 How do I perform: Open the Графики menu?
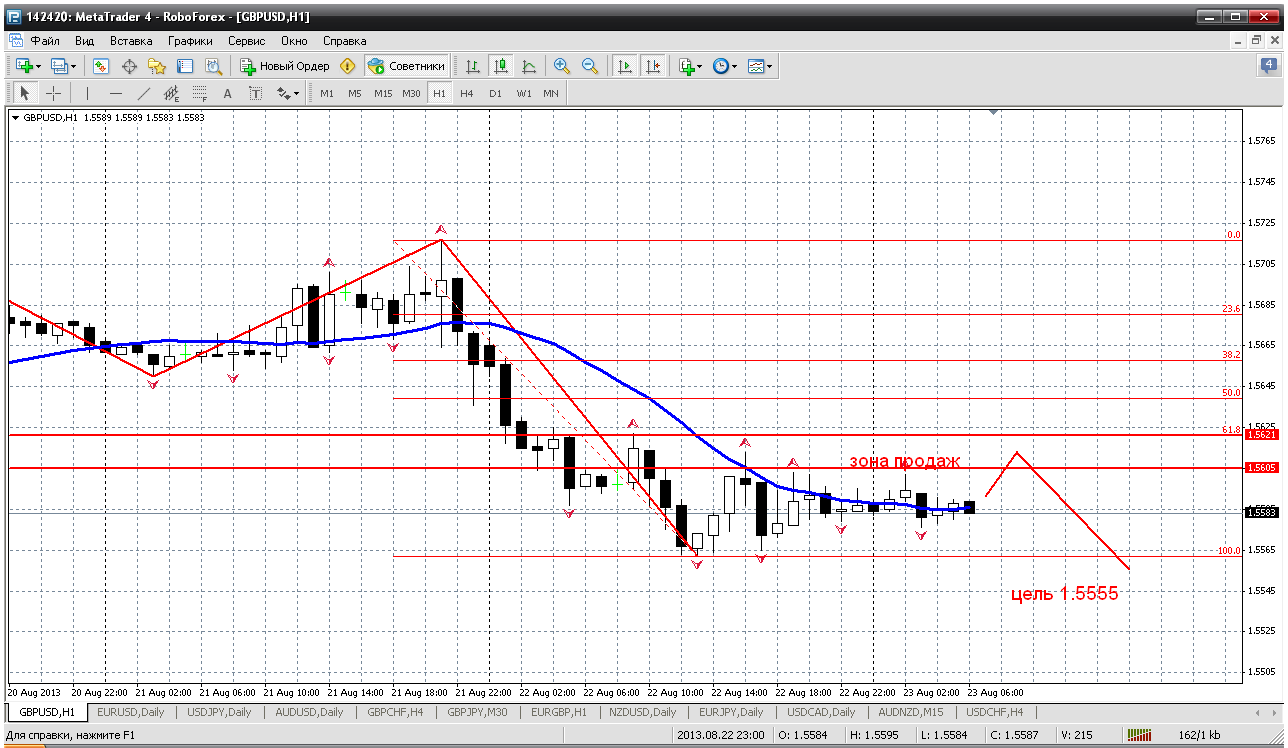(190, 41)
